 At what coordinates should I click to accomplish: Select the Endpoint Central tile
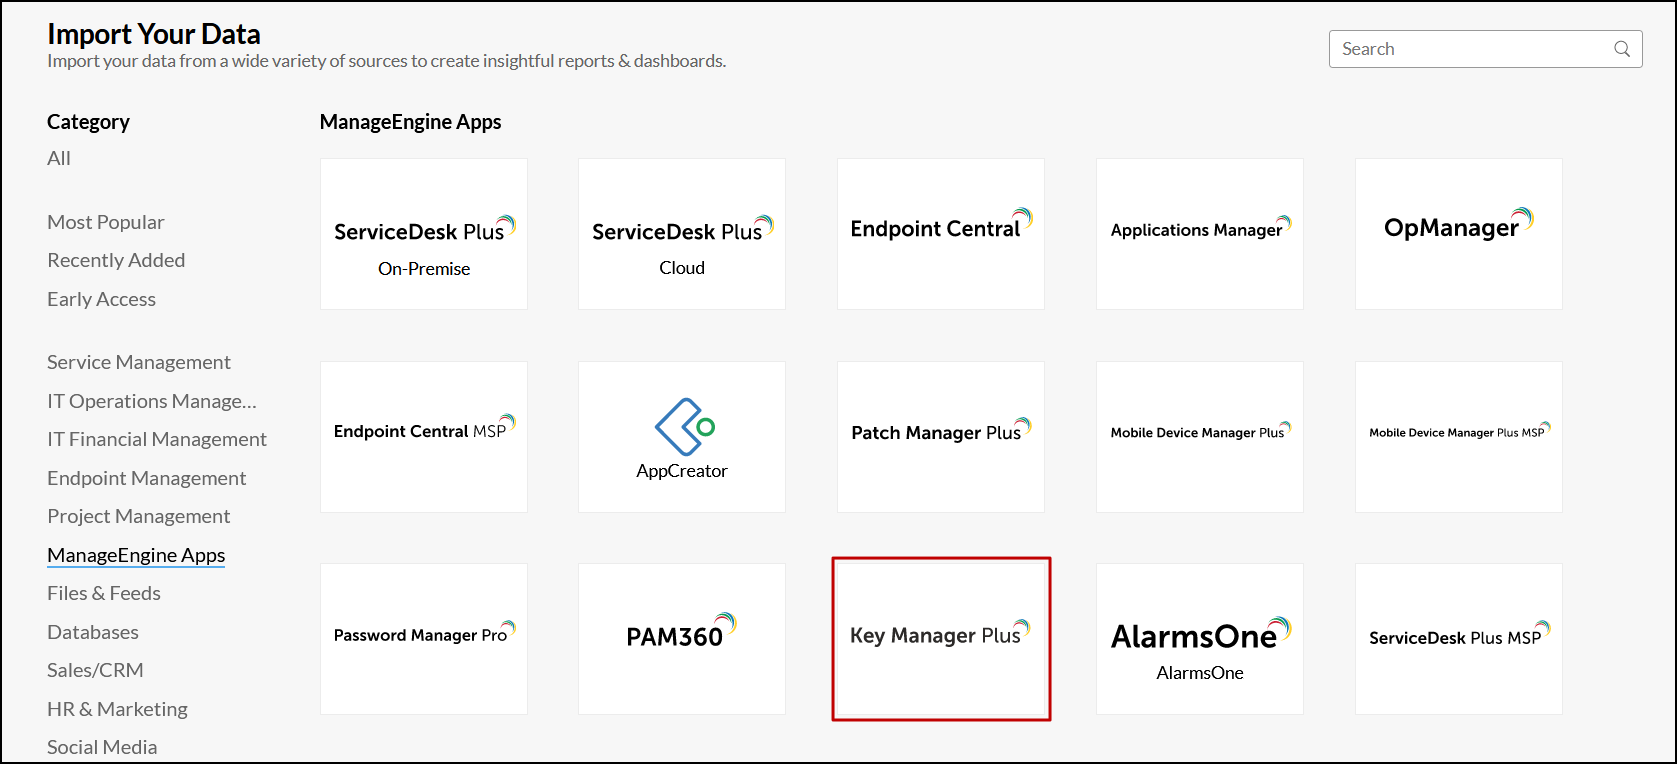coord(941,234)
